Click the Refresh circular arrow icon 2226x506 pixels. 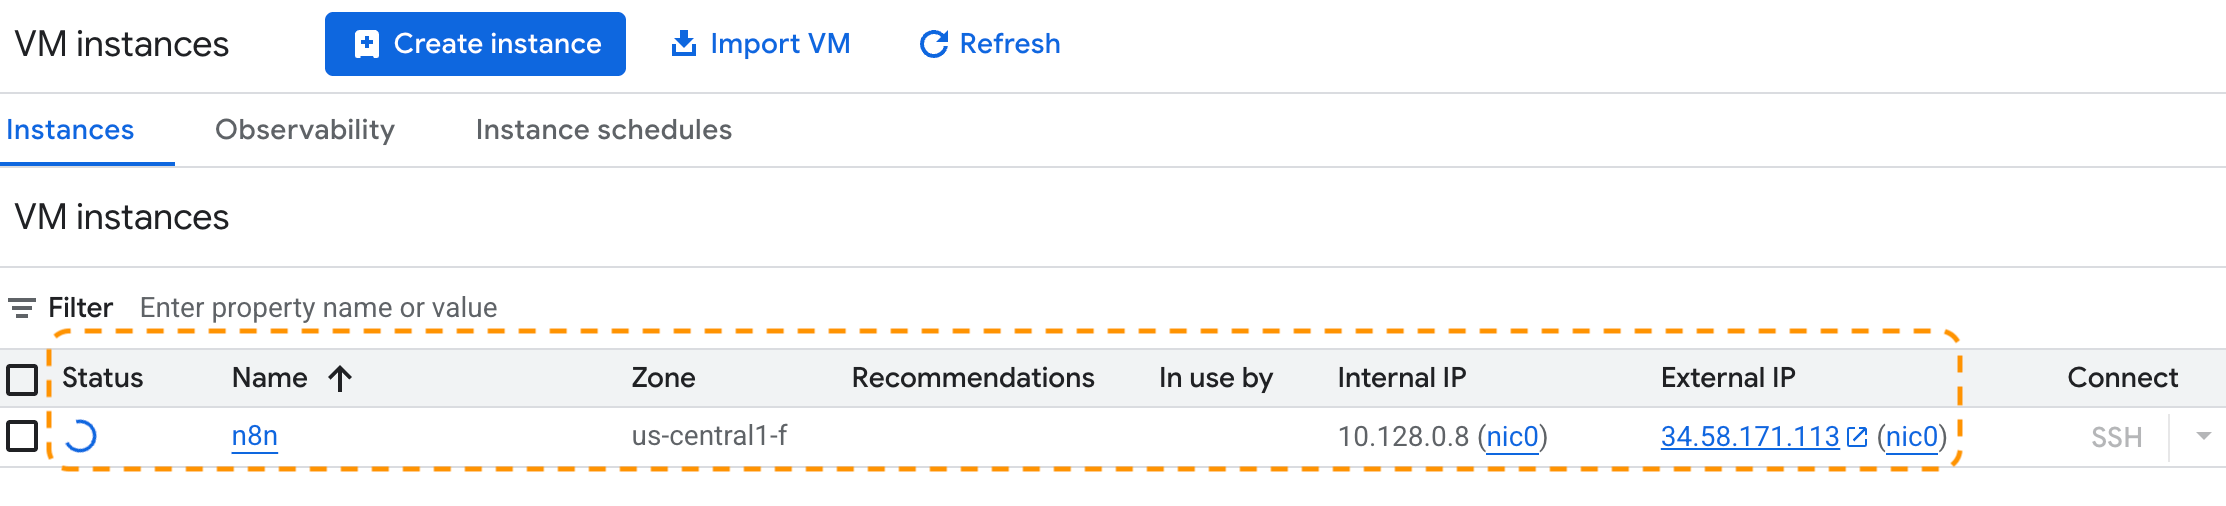click(x=933, y=44)
